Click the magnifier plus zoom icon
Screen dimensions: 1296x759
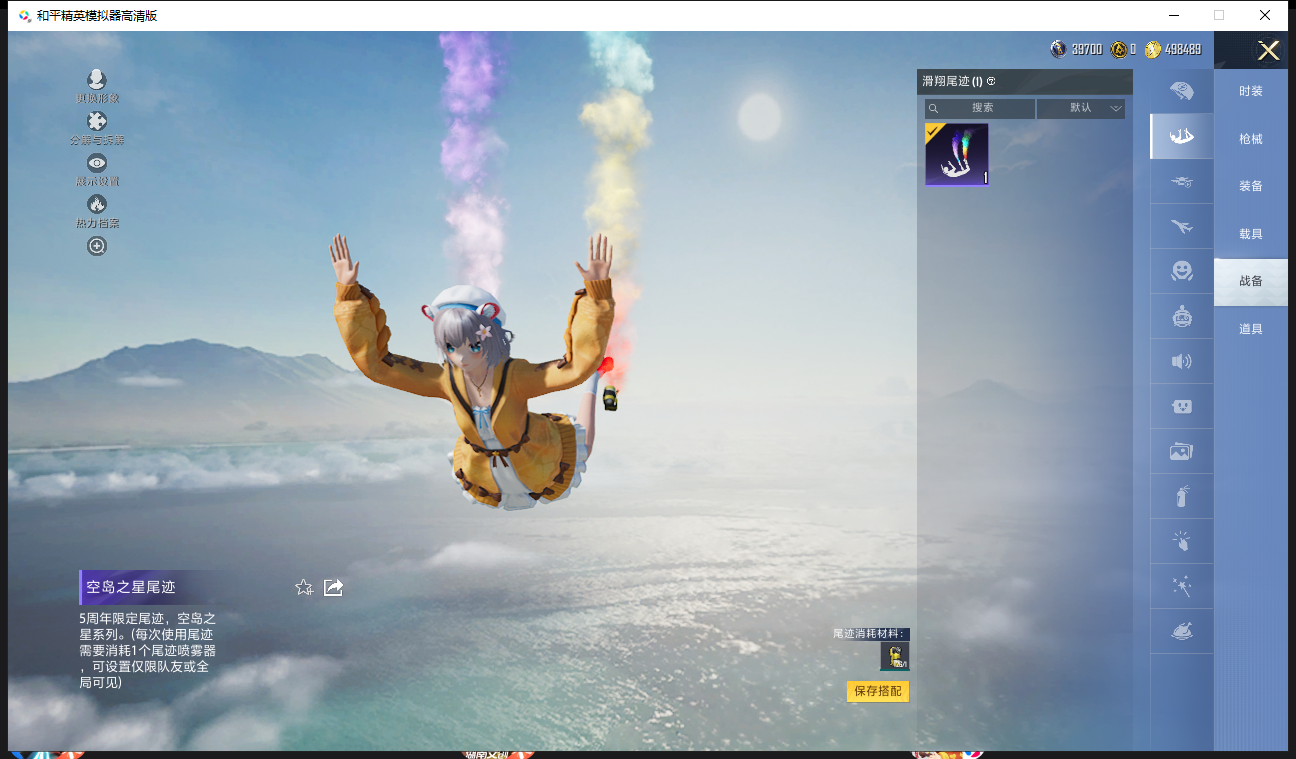pos(97,246)
